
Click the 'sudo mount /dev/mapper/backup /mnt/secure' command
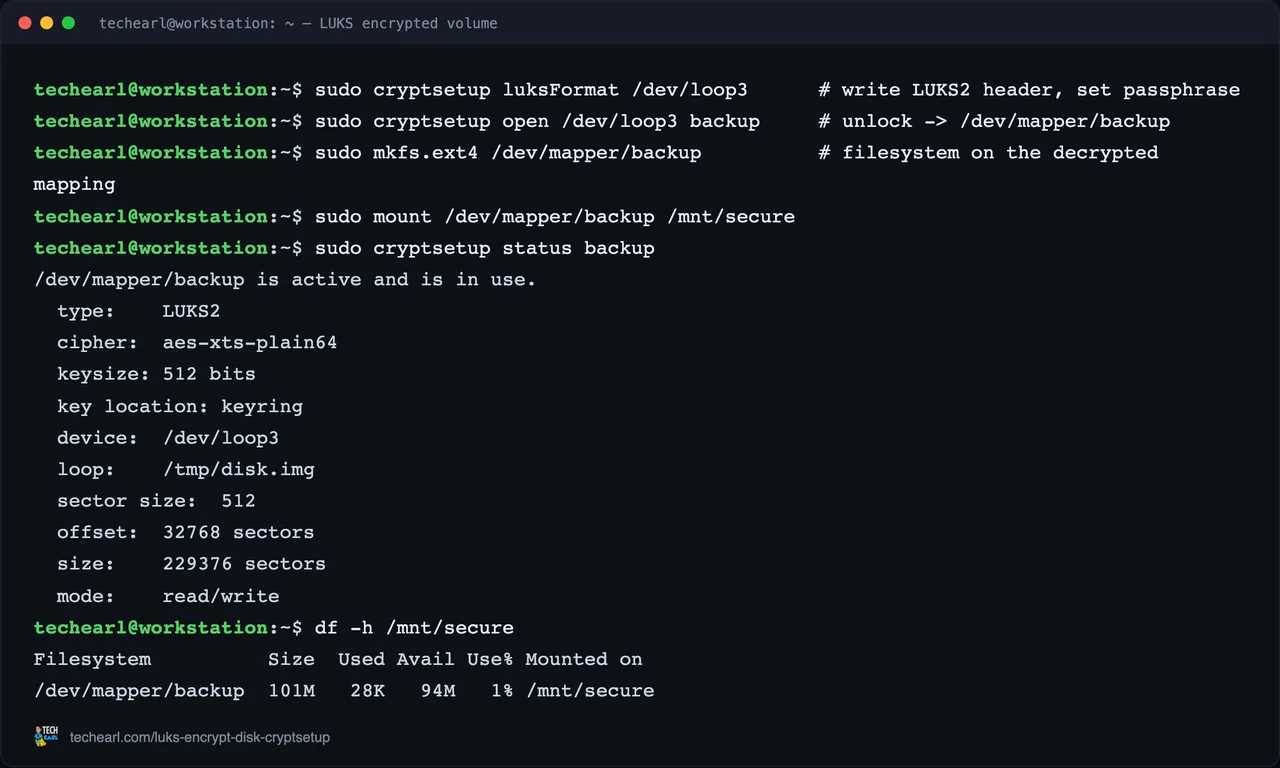point(555,216)
